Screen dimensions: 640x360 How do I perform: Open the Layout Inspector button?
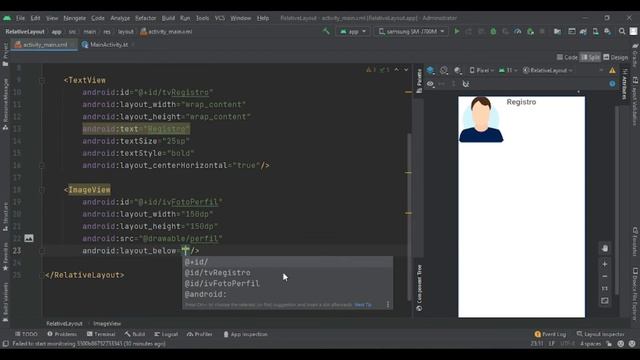(x=601, y=334)
